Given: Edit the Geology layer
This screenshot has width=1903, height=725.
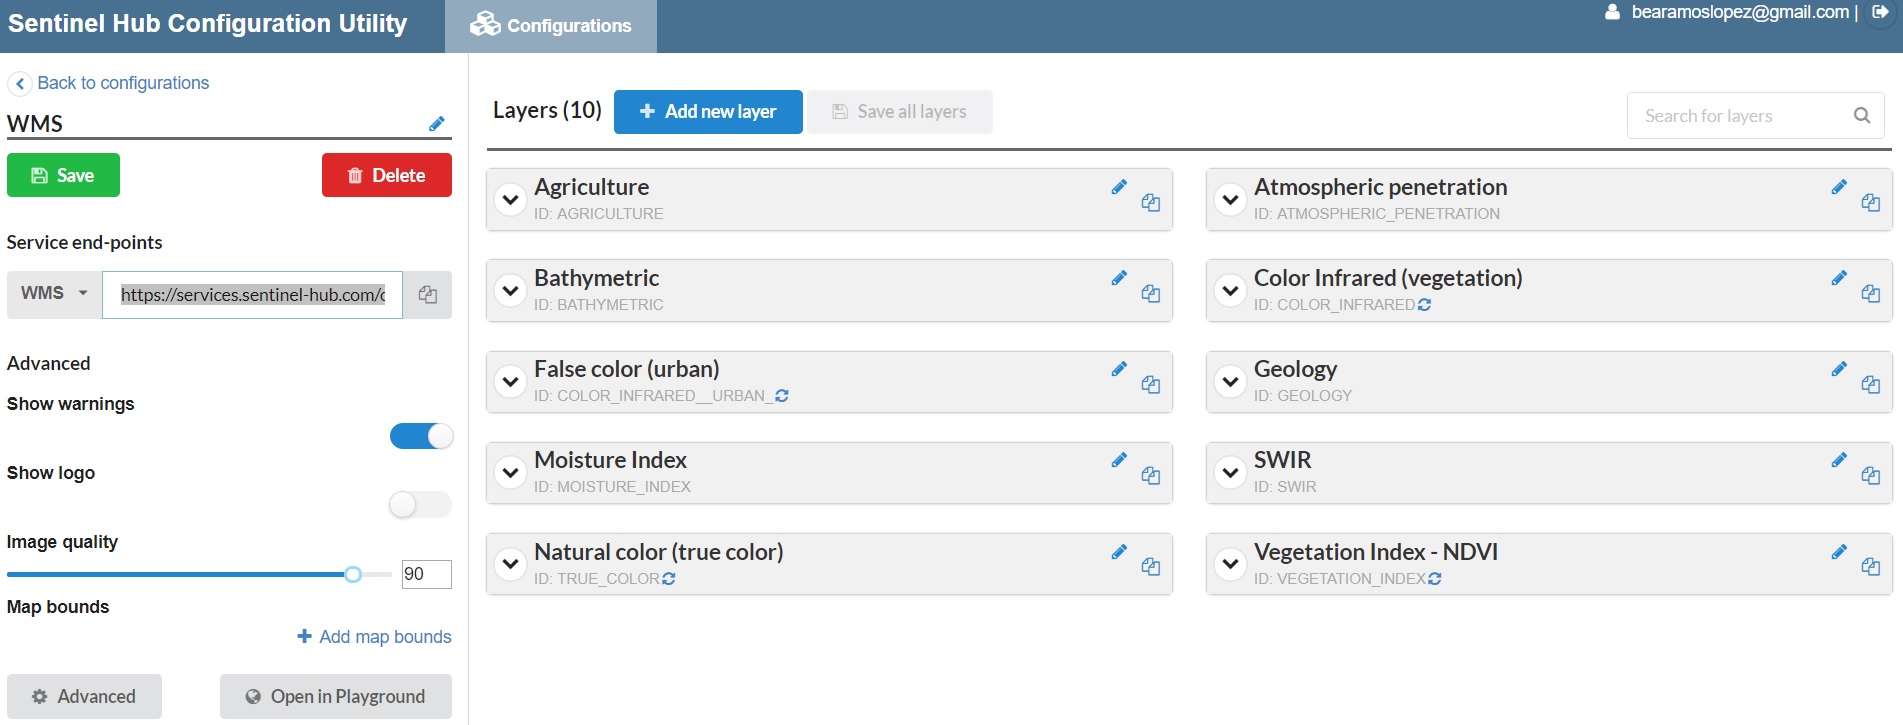Looking at the screenshot, I should (1839, 369).
